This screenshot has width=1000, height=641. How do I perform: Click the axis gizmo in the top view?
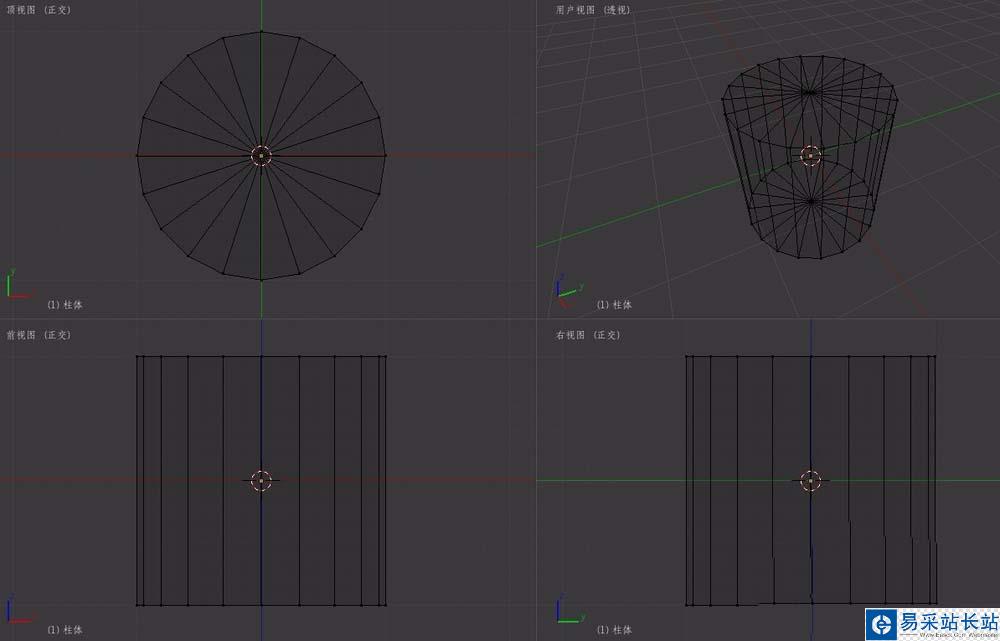click(19, 285)
